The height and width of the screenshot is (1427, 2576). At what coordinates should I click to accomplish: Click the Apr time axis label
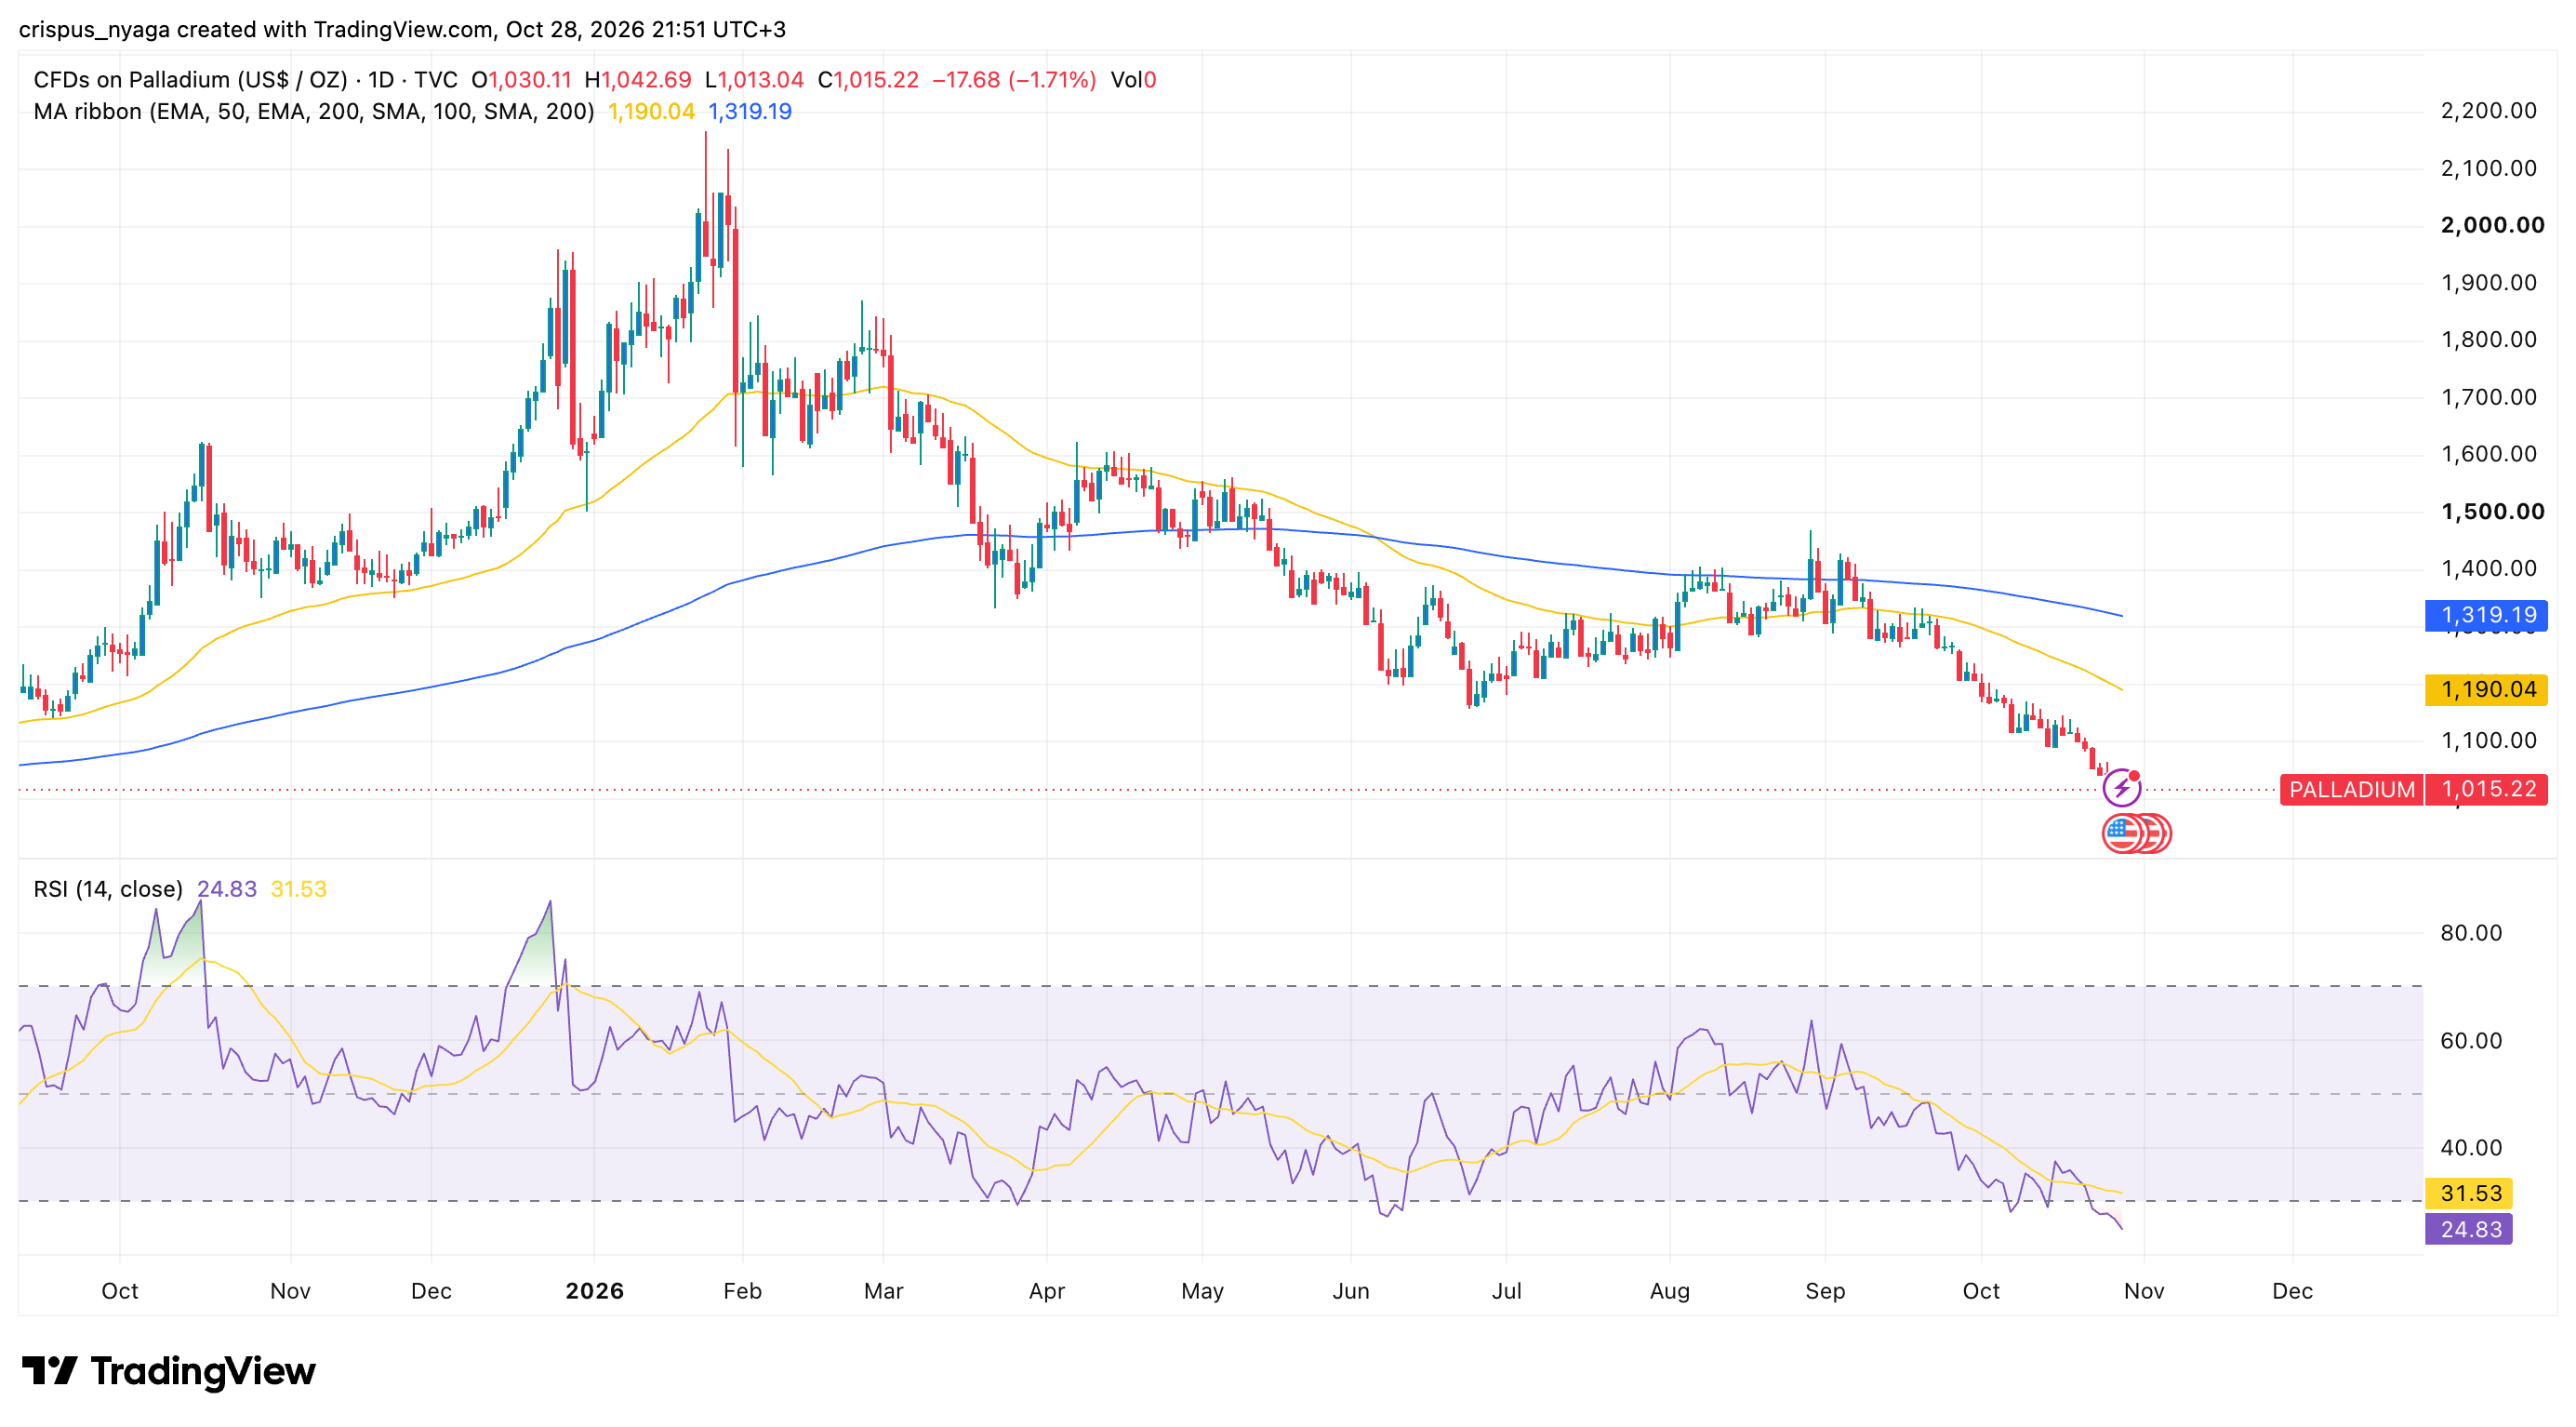1046,1291
